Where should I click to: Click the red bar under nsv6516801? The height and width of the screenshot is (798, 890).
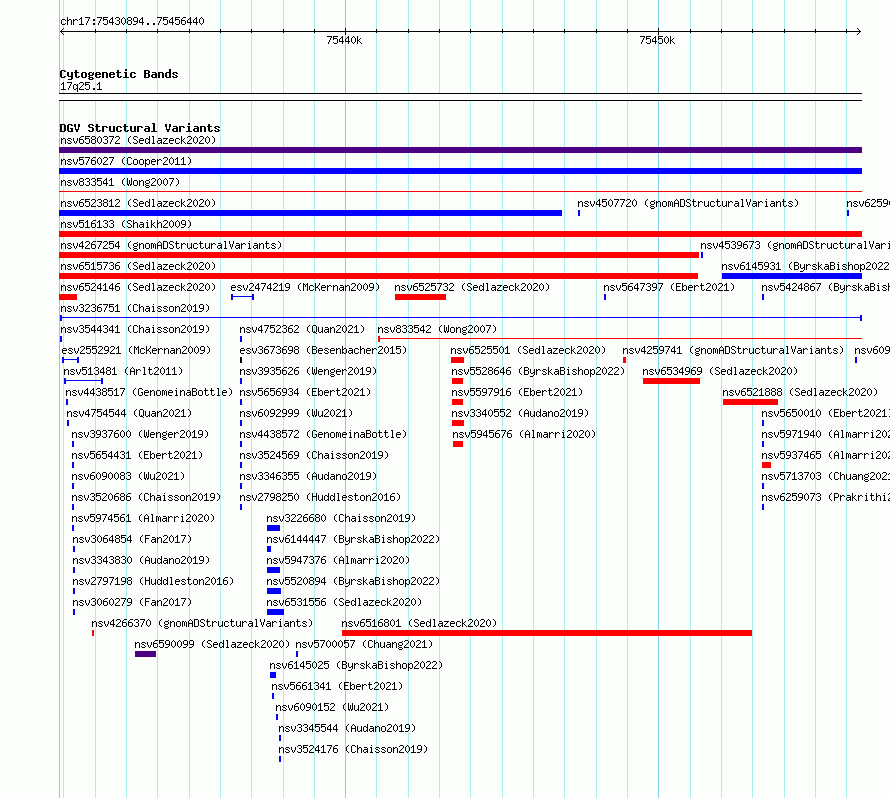pos(547,633)
